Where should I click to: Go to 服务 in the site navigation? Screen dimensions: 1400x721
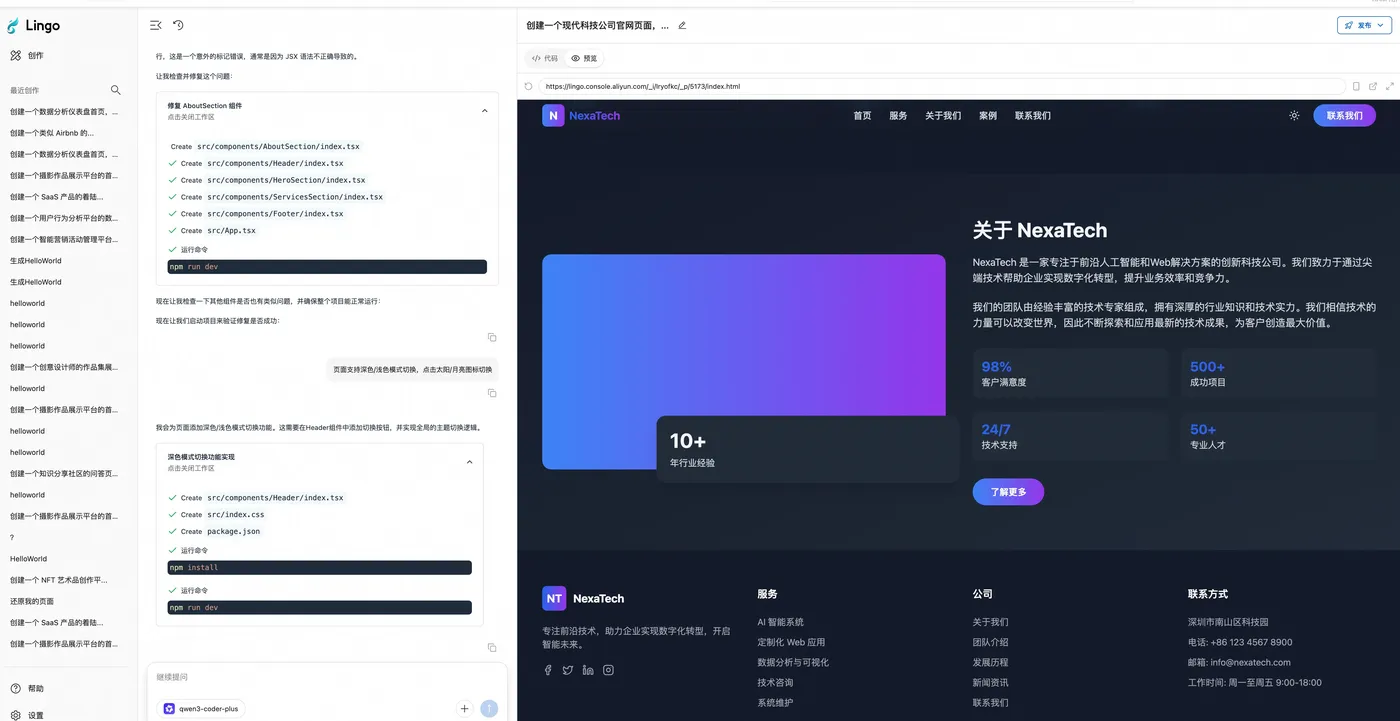(x=898, y=115)
